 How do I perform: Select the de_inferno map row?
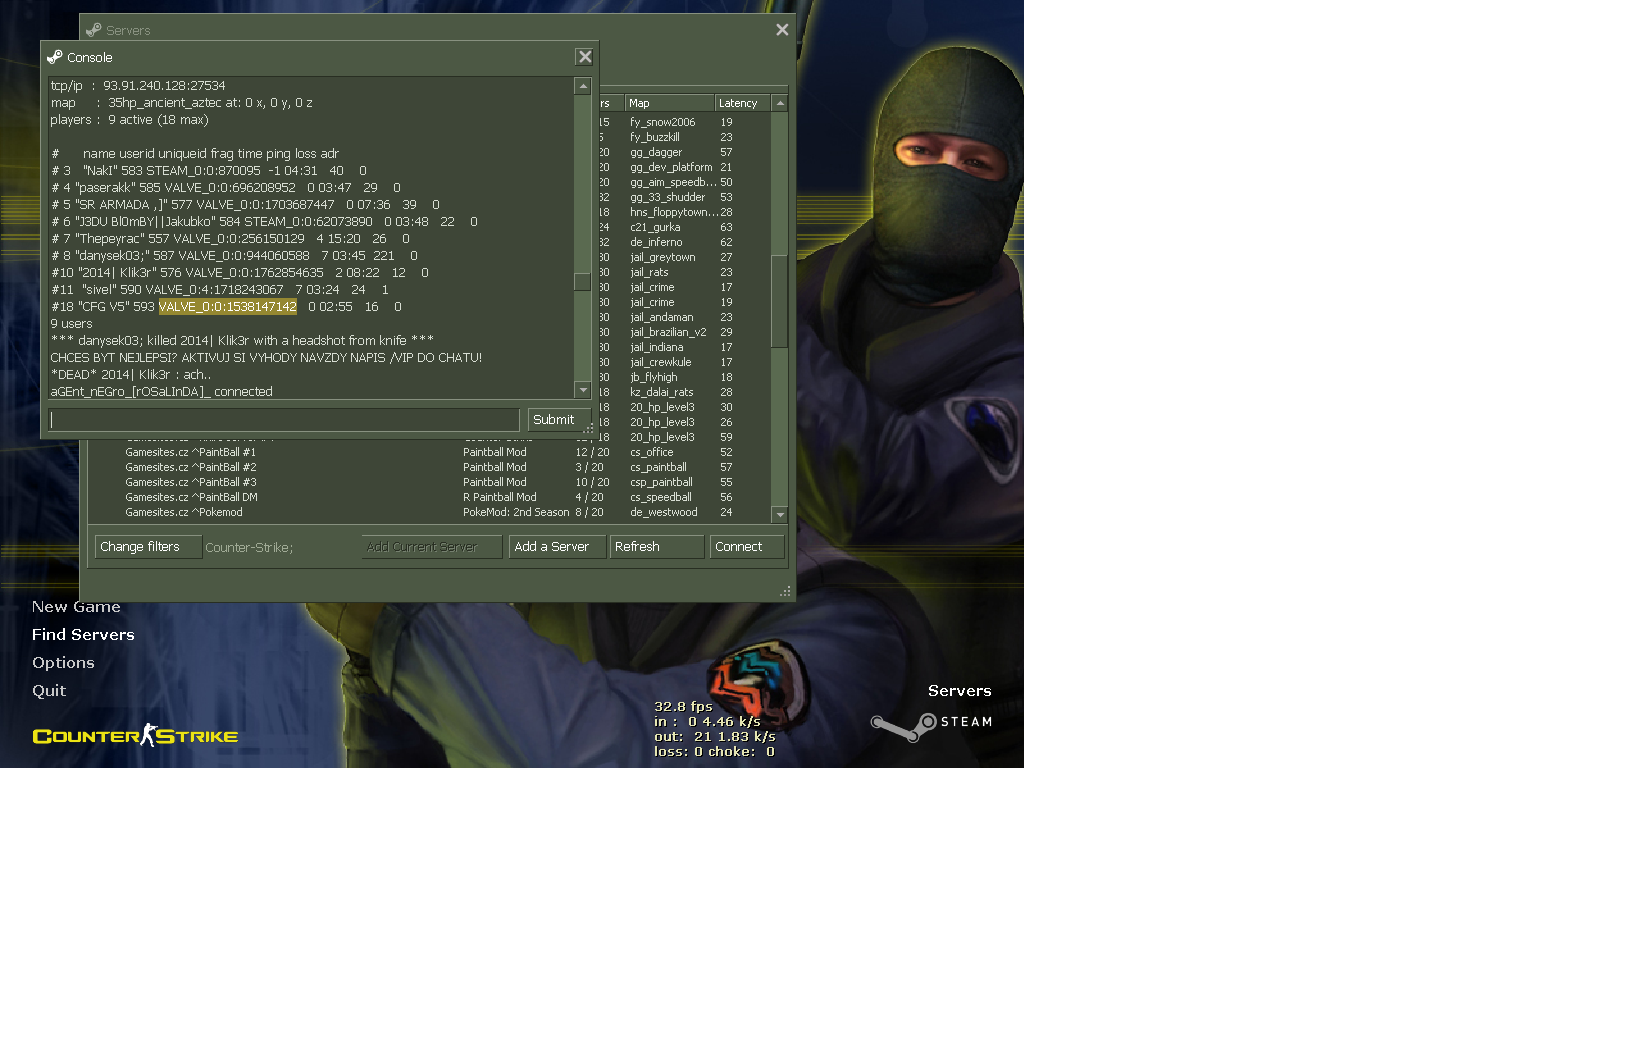pyautogui.click(x=683, y=242)
